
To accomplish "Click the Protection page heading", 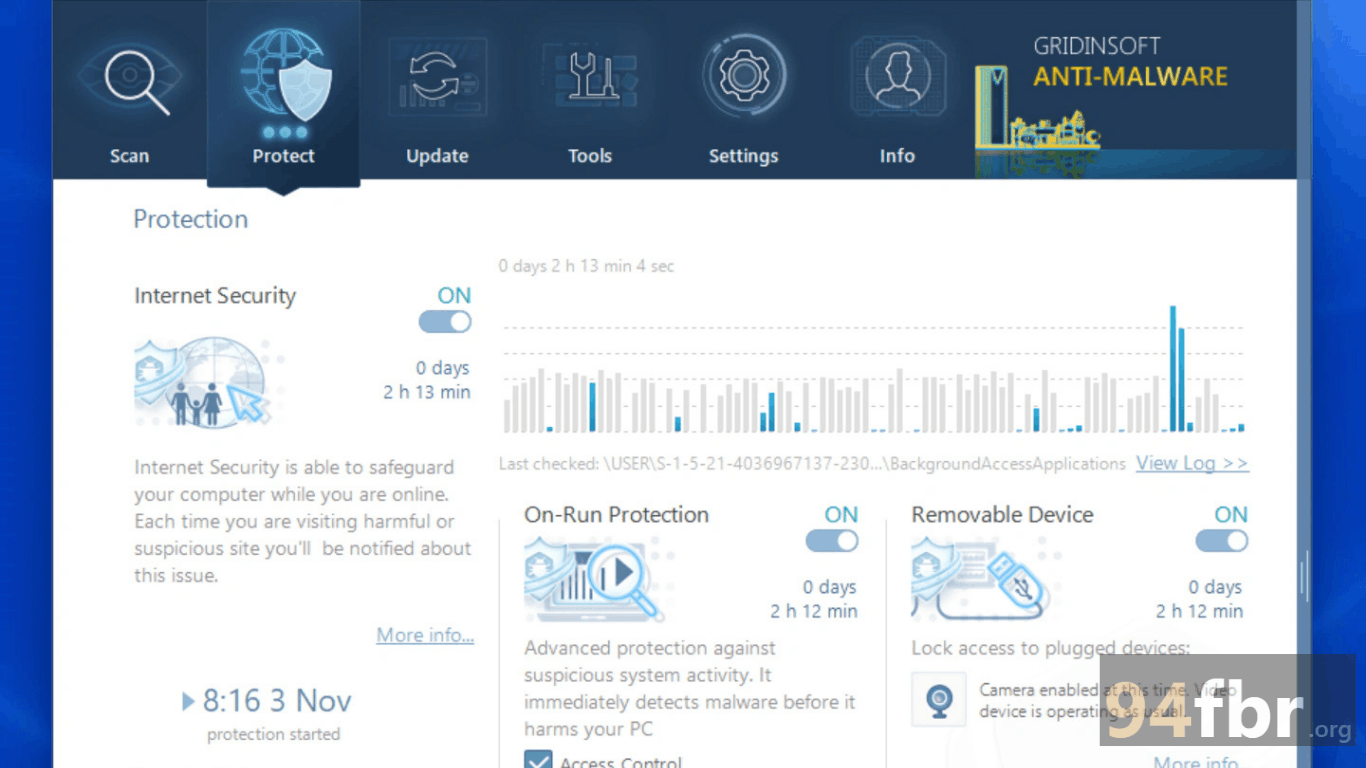I will [x=191, y=219].
